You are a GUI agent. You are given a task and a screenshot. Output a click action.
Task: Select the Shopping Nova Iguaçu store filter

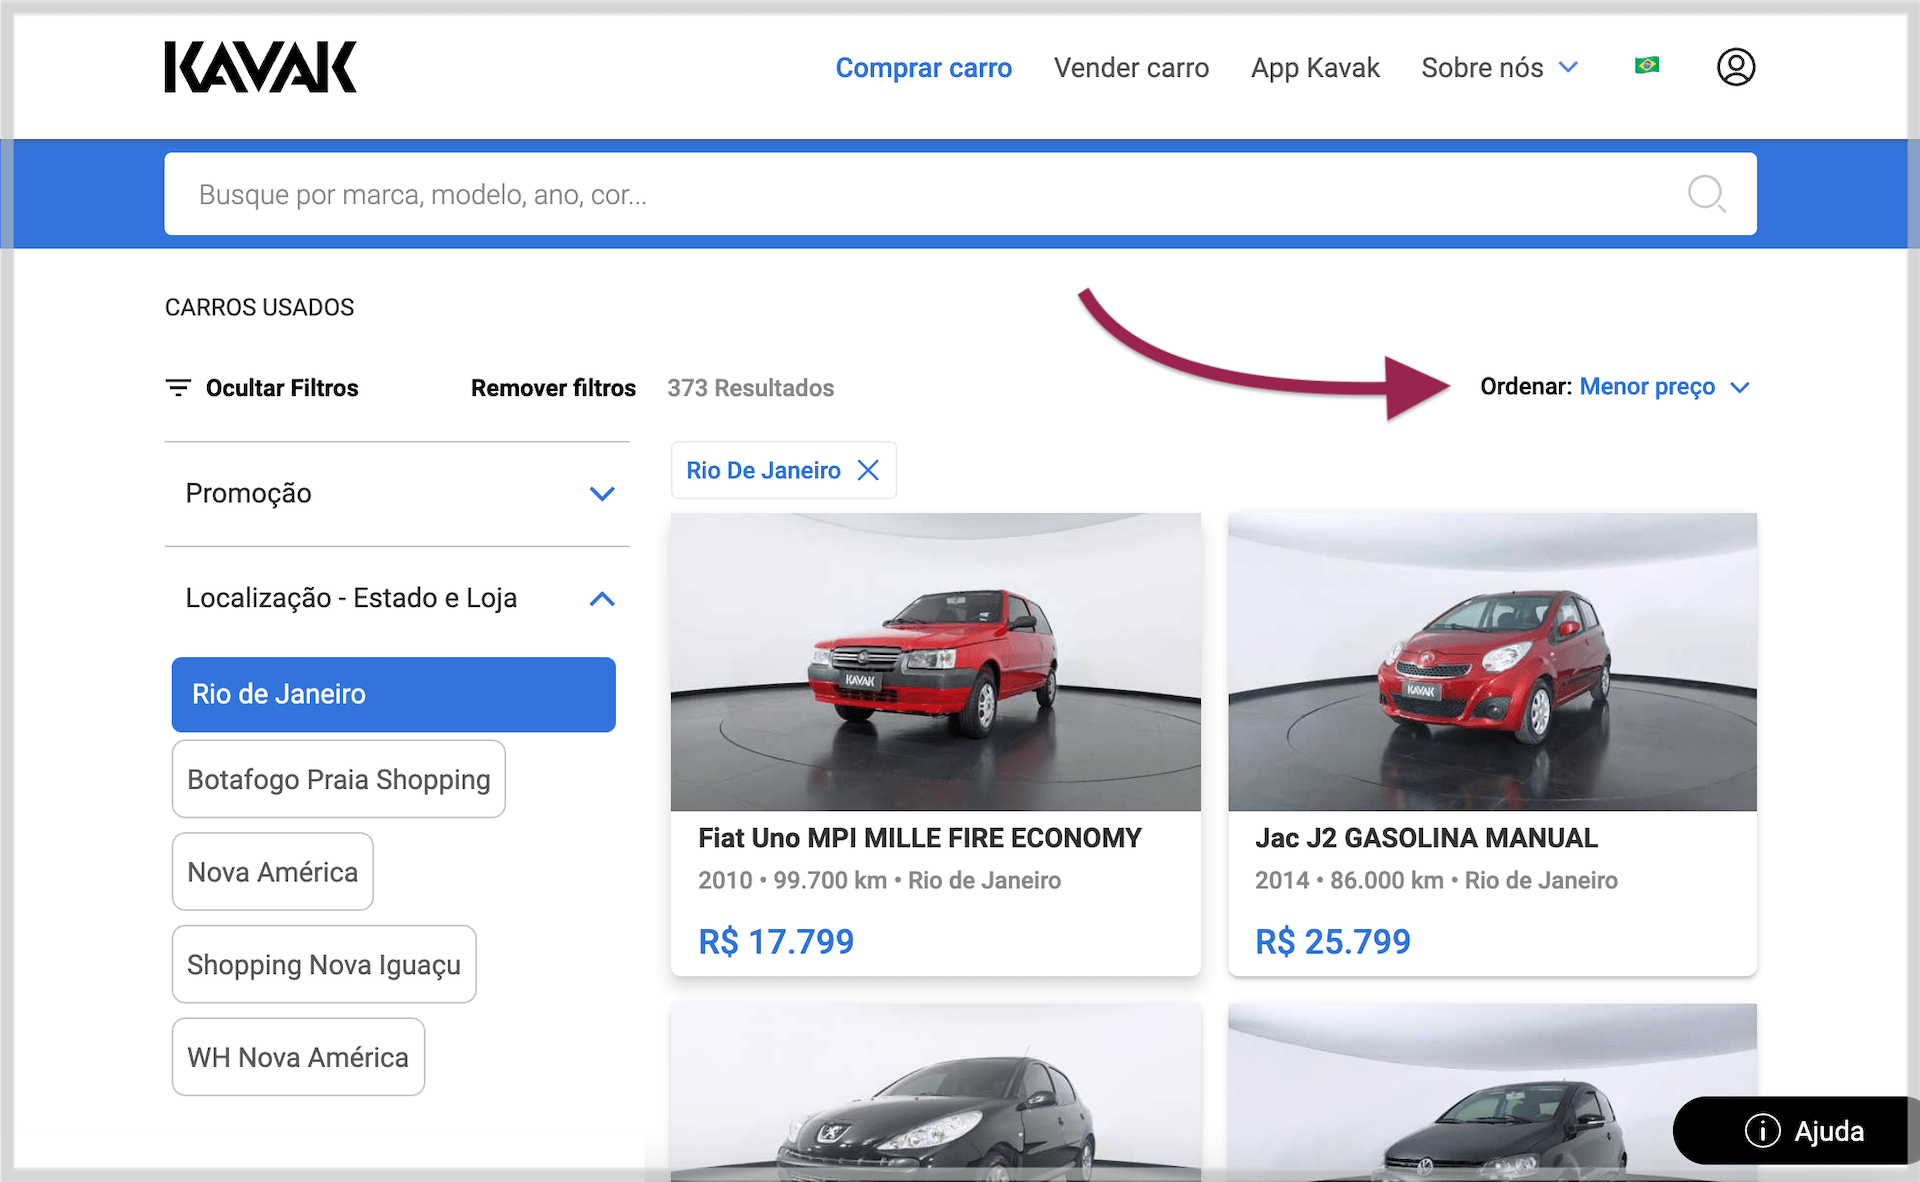pos(323,965)
